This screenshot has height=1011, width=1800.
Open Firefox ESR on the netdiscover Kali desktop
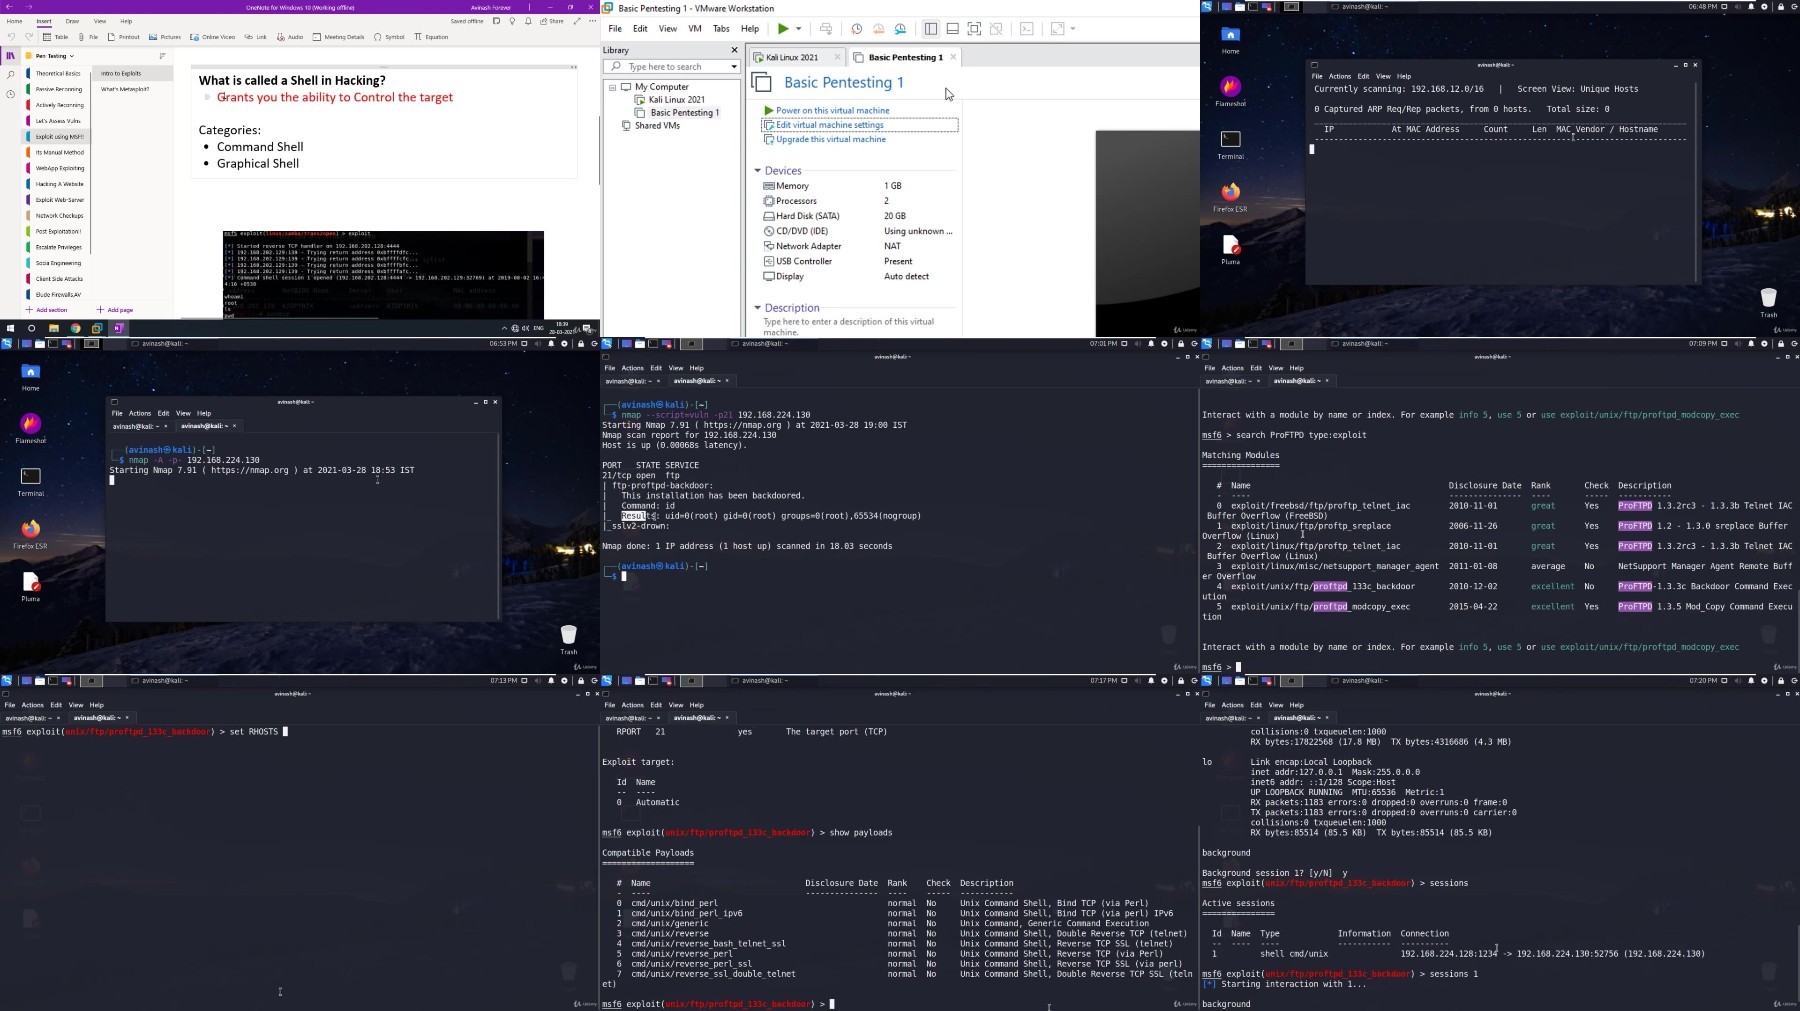tap(1231, 196)
